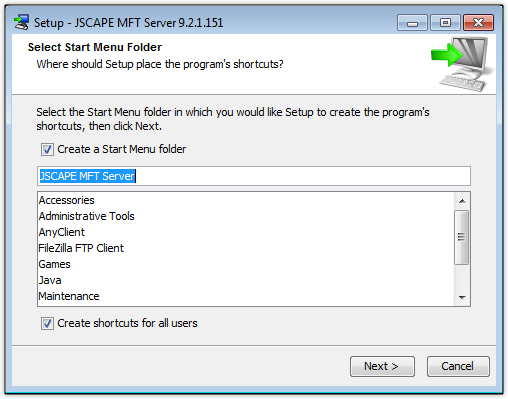Minimize the Setup window
Image resolution: width=508 pixels, height=399 pixels.
point(412,23)
